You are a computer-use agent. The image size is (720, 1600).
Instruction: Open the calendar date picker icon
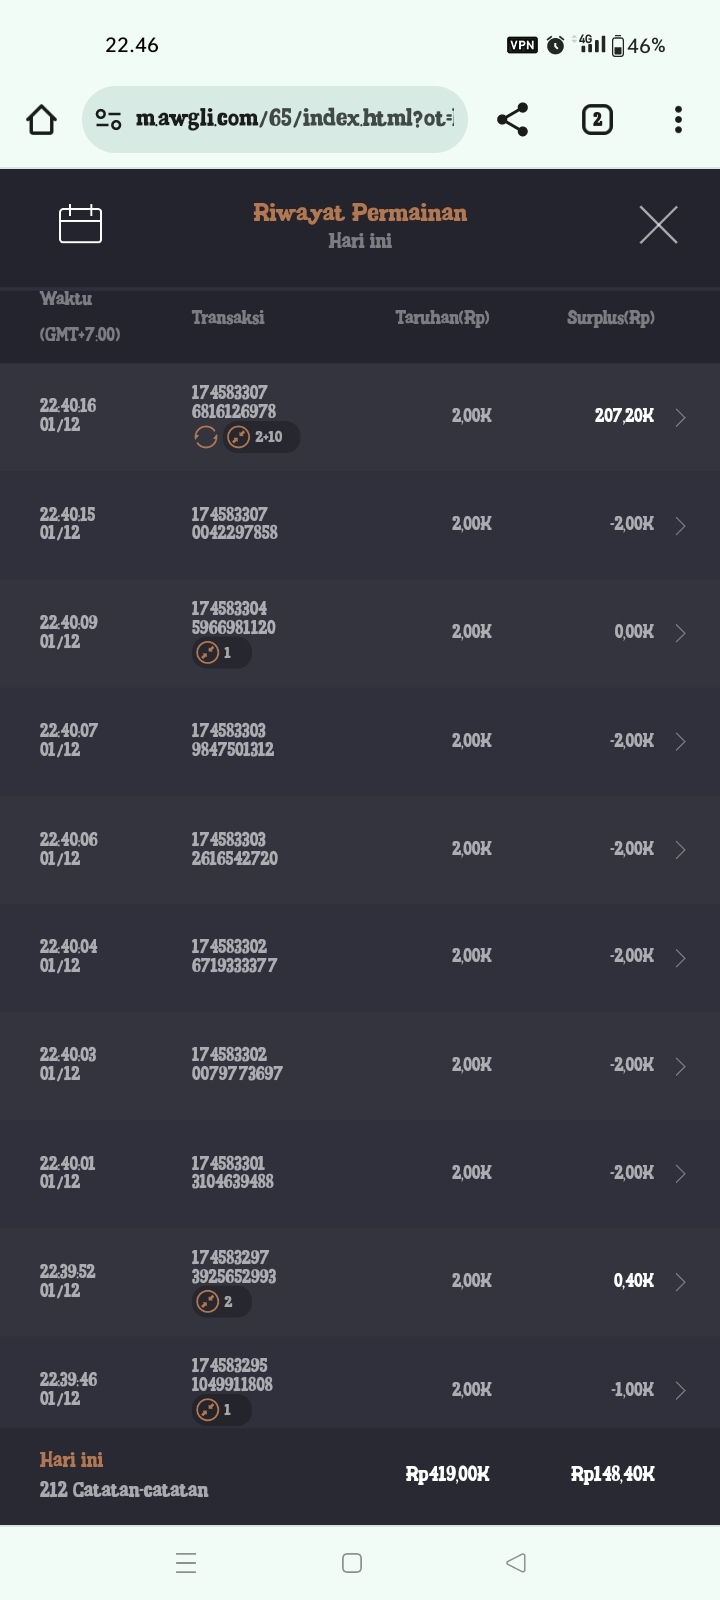[x=81, y=223]
